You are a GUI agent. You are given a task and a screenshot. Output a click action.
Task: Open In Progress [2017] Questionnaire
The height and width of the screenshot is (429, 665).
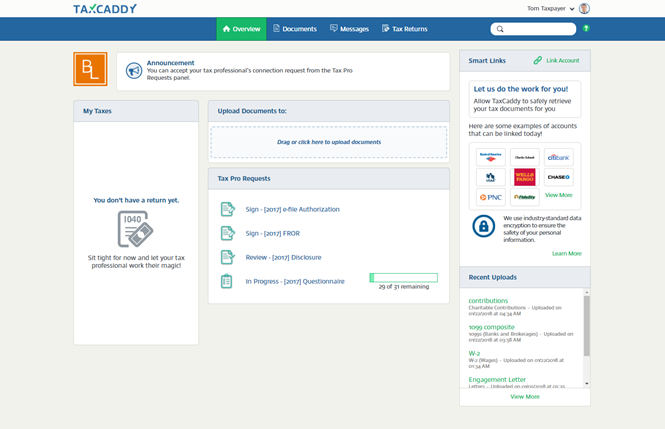(295, 281)
